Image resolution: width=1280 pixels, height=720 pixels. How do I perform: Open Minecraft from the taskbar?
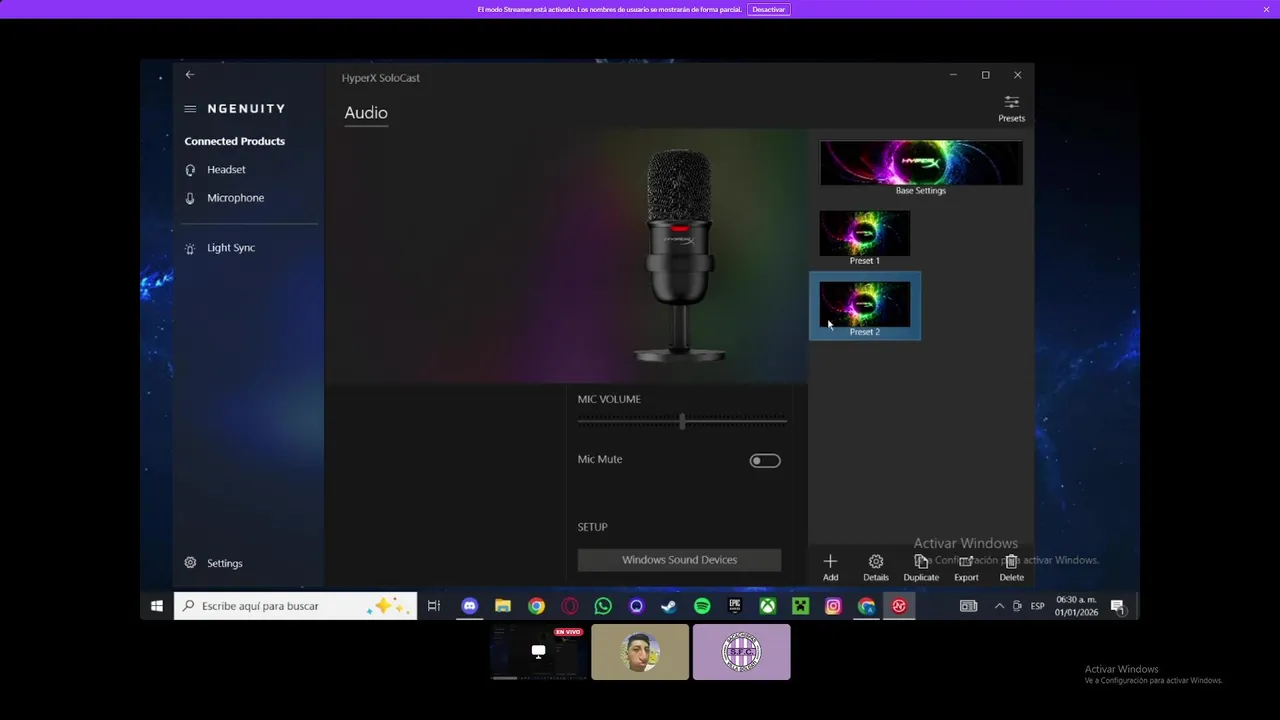click(800, 606)
